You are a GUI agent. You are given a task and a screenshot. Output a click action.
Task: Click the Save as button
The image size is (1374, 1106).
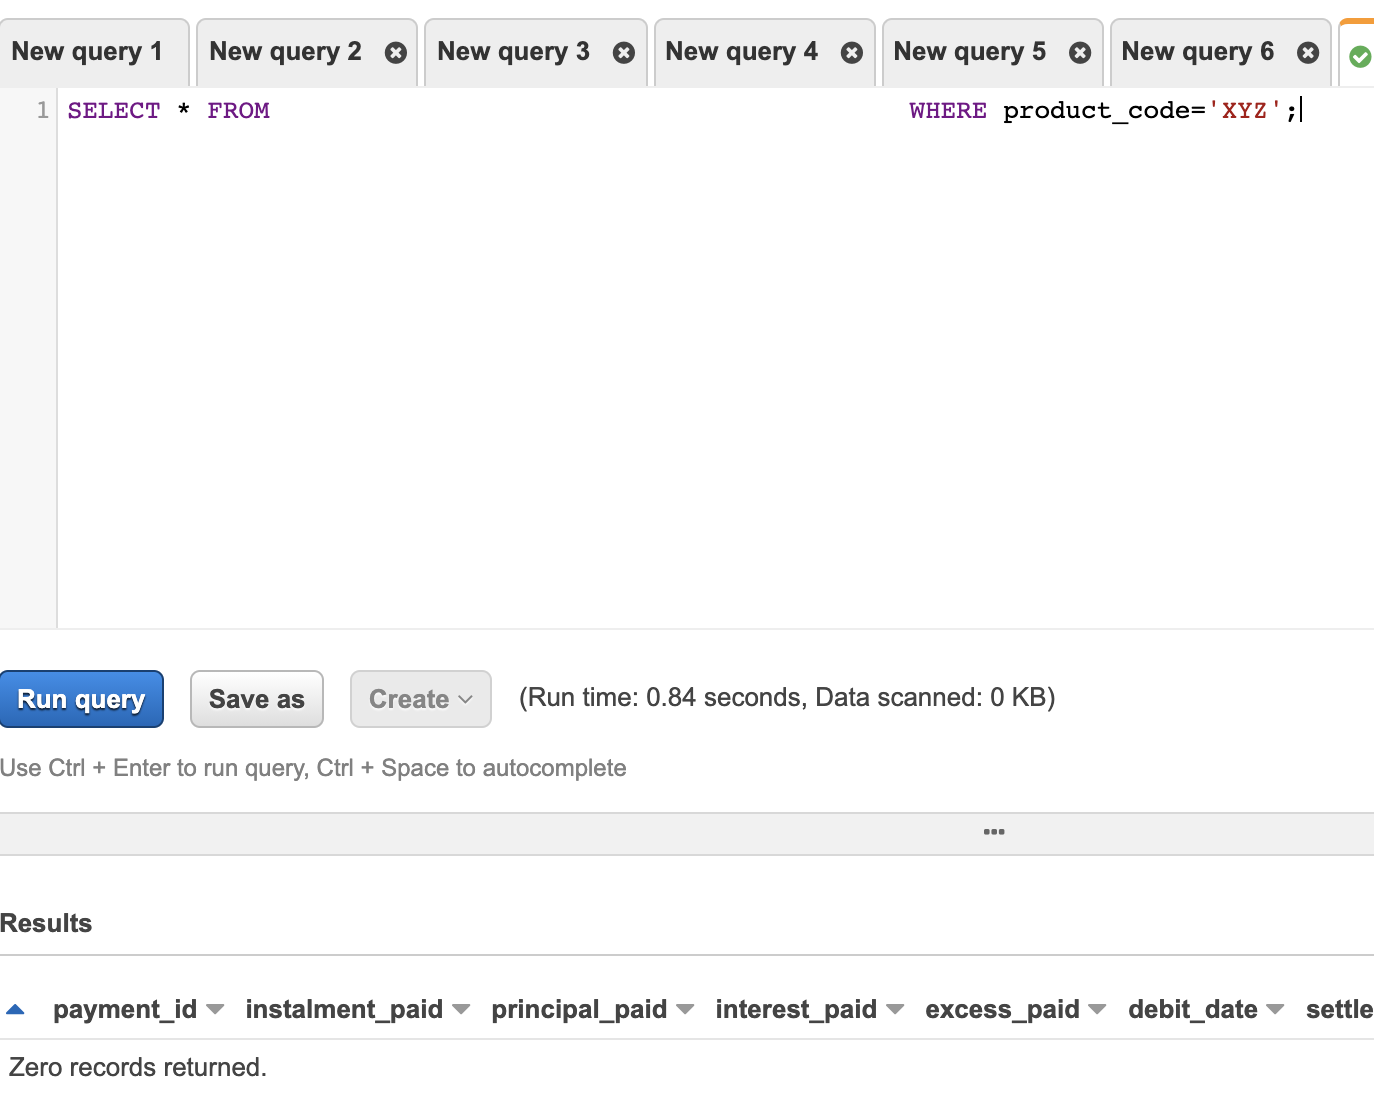[x=256, y=698]
